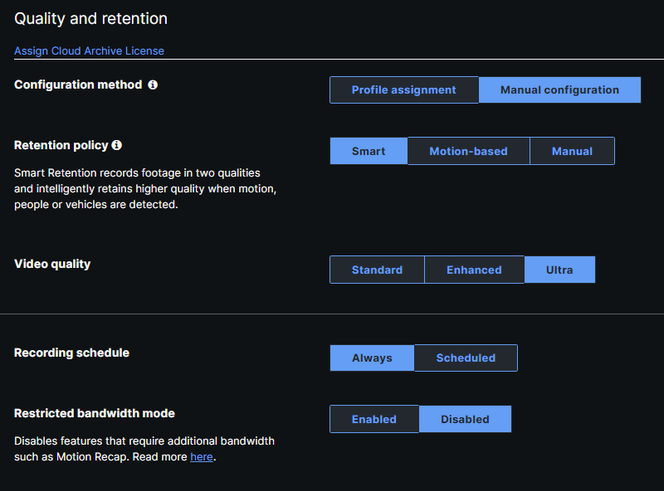
Task: Open the Assign Cloud Archive License link
Action: tap(89, 51)
